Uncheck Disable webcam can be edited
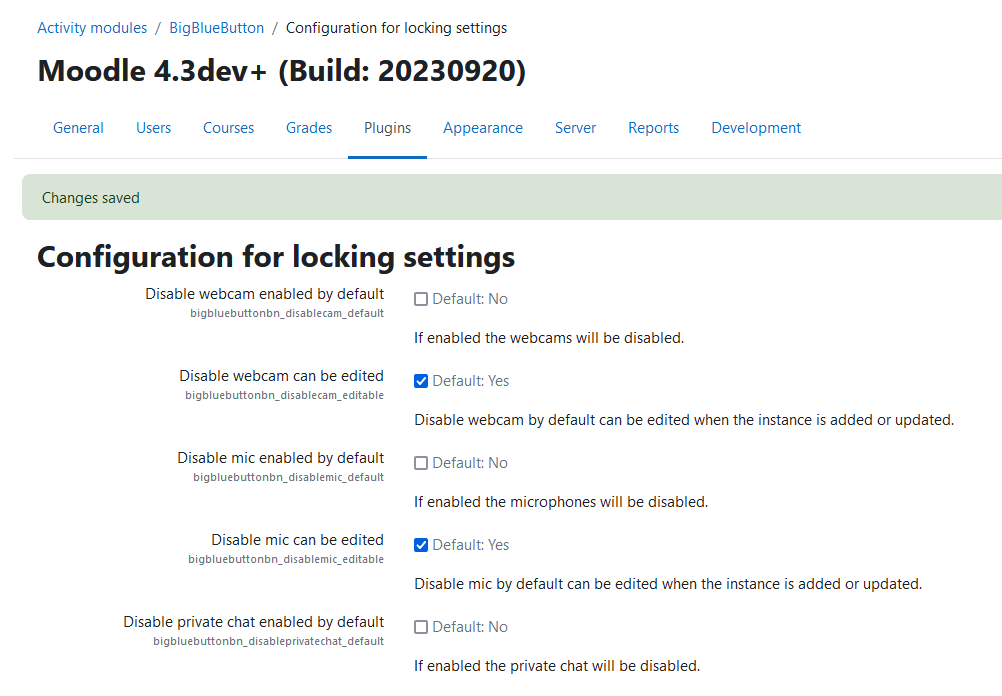The image size is (1002, 696). pyautogui.click(x=420, y=381)
